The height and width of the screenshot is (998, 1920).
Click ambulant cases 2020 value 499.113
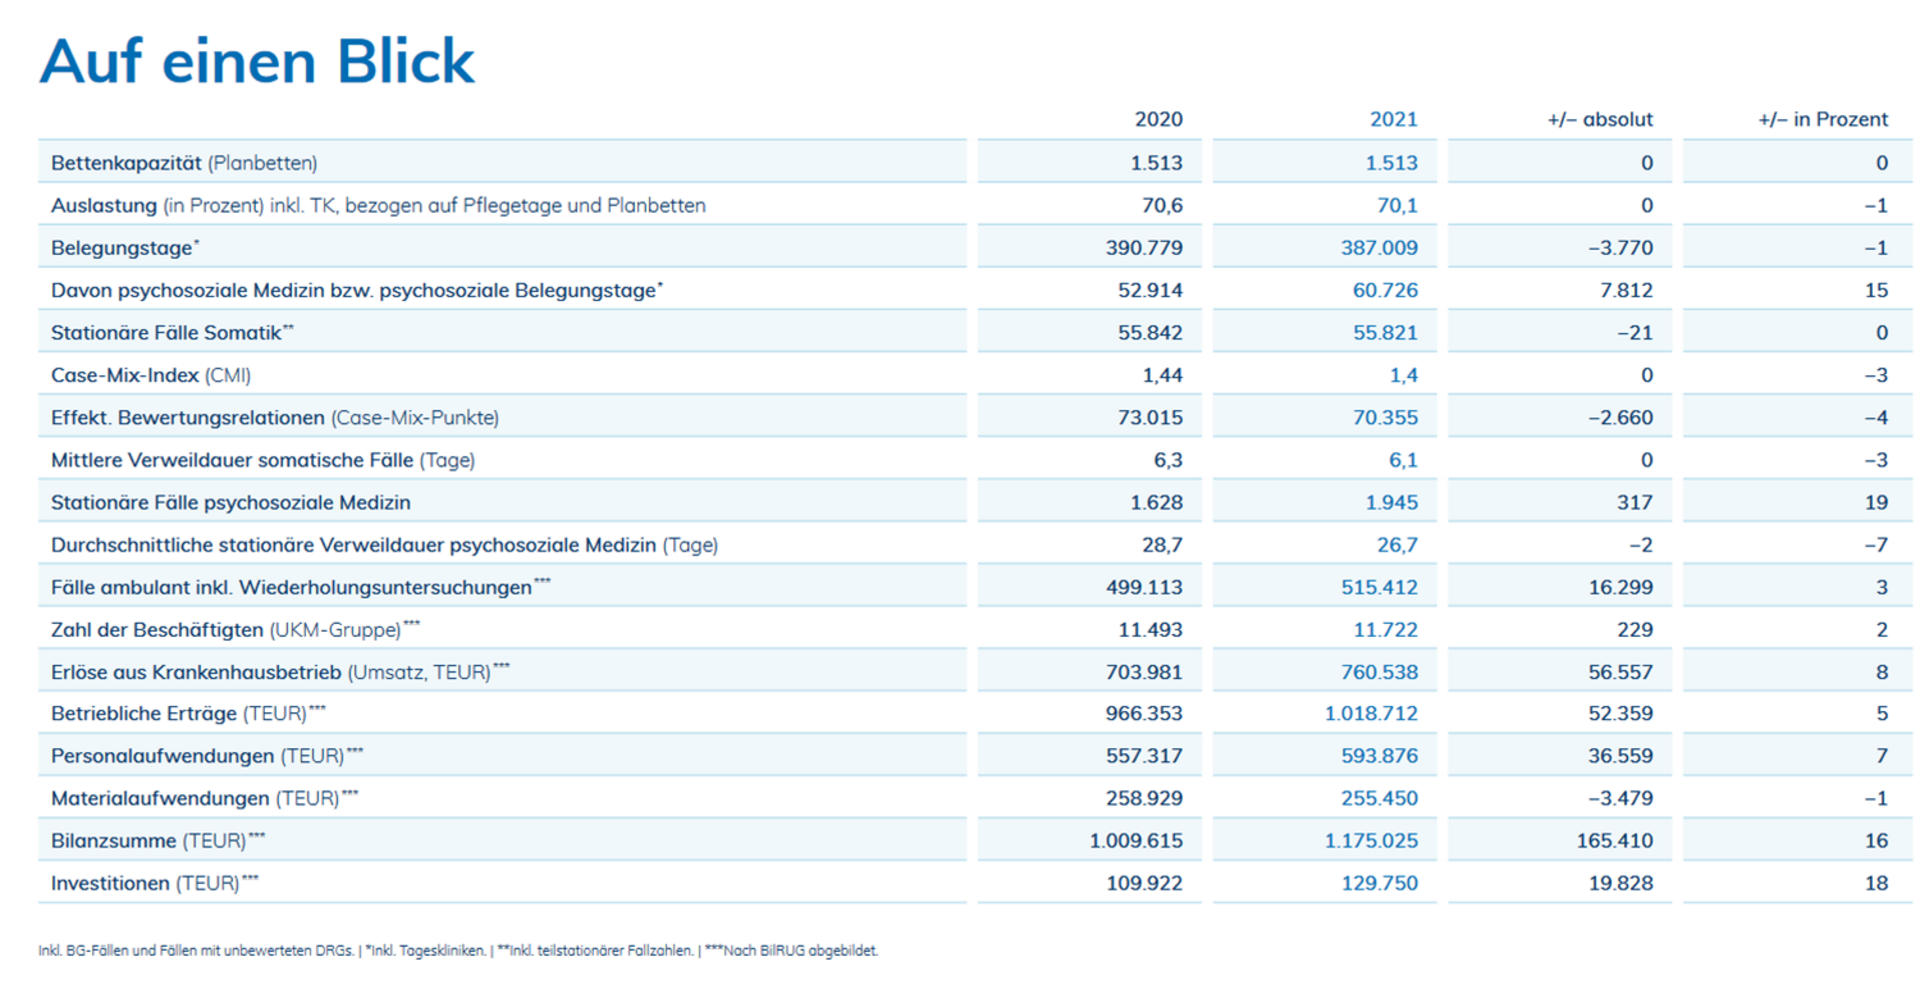click(1144, 587)
